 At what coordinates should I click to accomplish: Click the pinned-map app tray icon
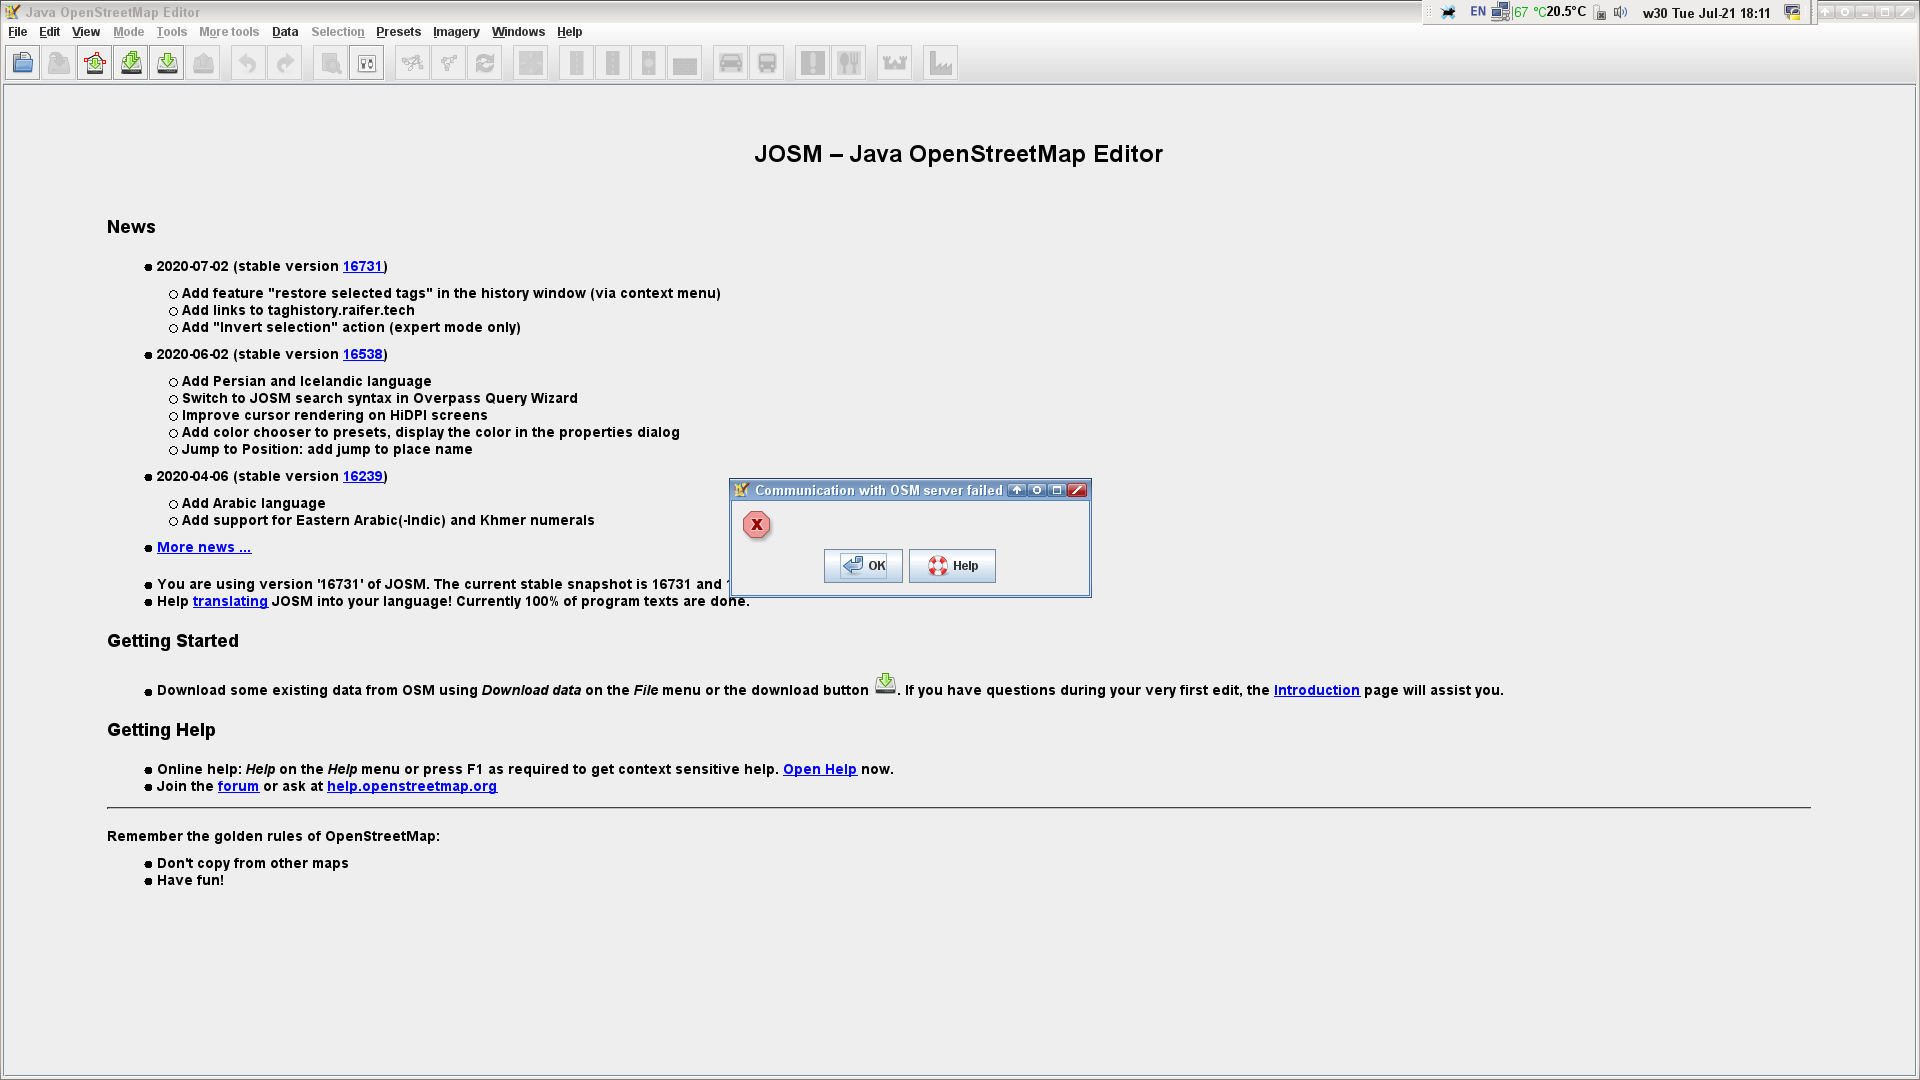(x=1448, y=12)
